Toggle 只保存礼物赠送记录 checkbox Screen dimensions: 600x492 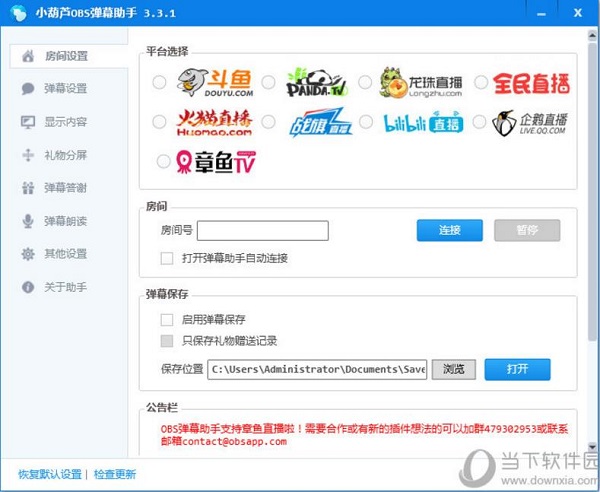click(x=167, y=341)
